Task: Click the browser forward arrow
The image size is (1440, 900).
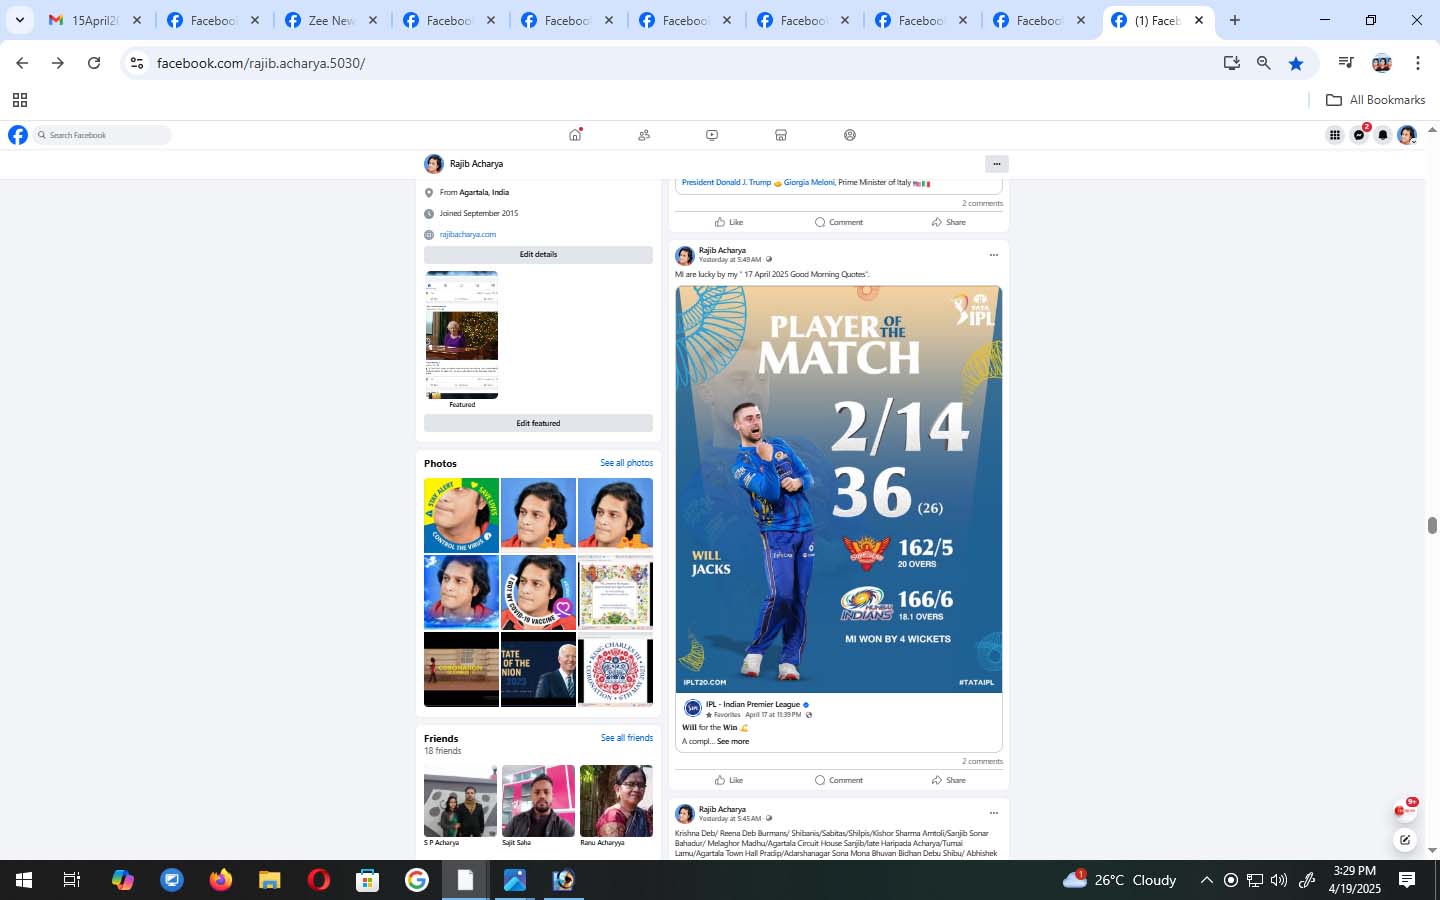Action: tap(58, 63)
